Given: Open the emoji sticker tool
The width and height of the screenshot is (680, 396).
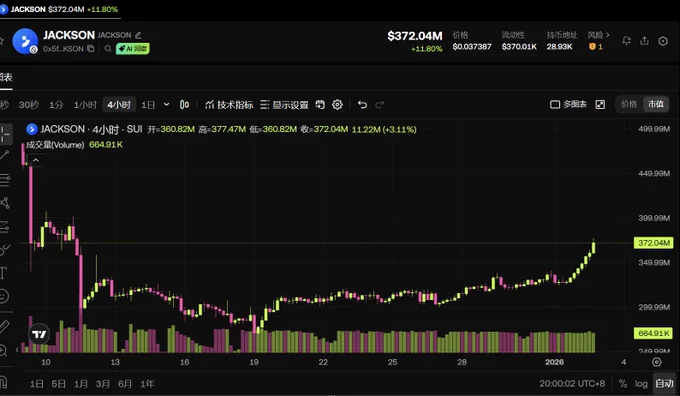Looking at the screenshot, I should coord(3,297).
